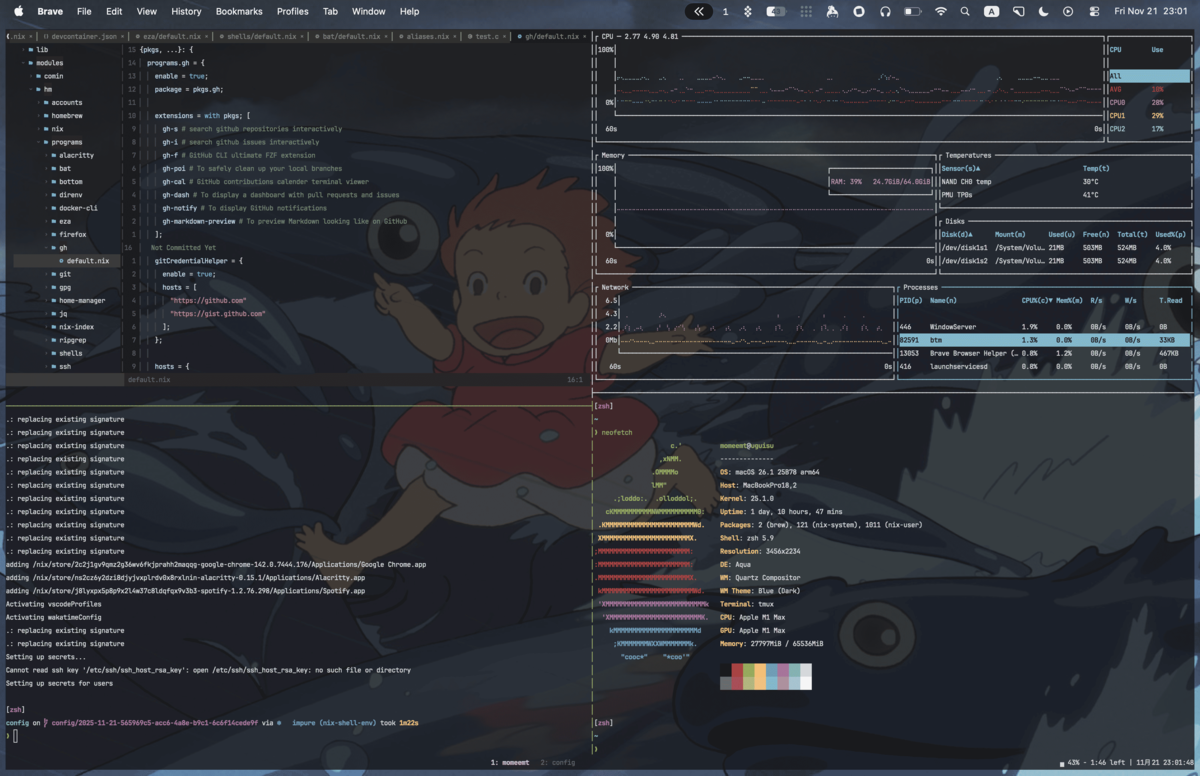The width and height of the screenshot is (1200, 776).
Task: Toggle CPU2 entry in CPU legend
Action: (x=1150, y=128)
